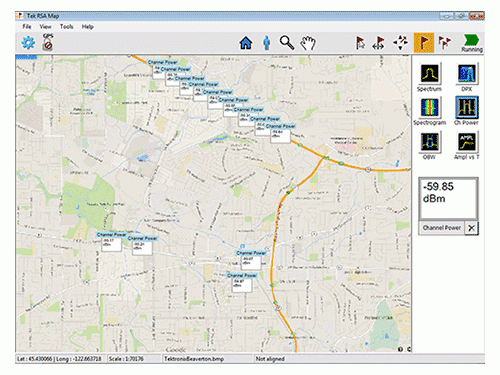The height and width of the screenshot is (375, 500).
Task: Select the blue person position icon
Action: [266, 43]
